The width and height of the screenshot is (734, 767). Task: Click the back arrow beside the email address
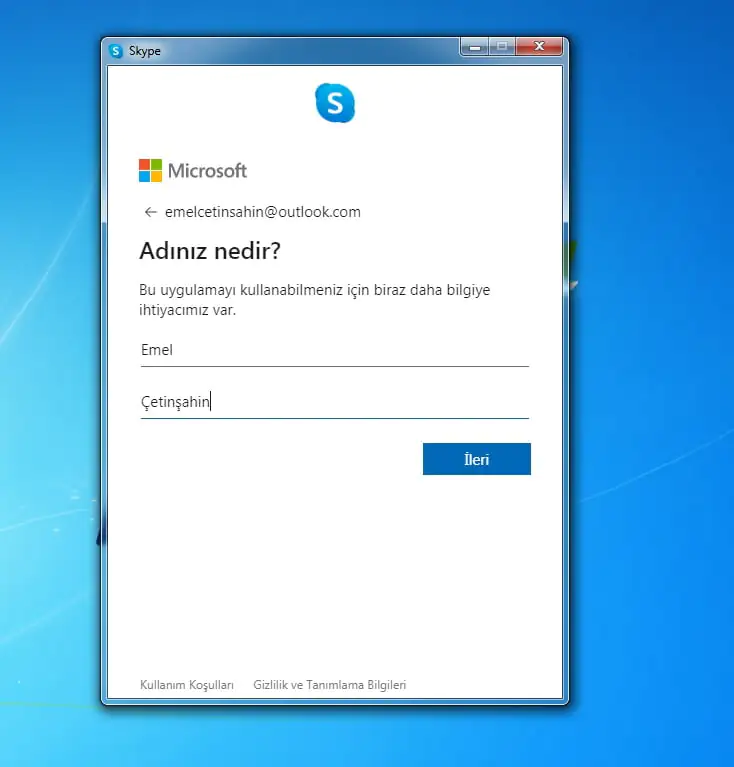point(150,212)
